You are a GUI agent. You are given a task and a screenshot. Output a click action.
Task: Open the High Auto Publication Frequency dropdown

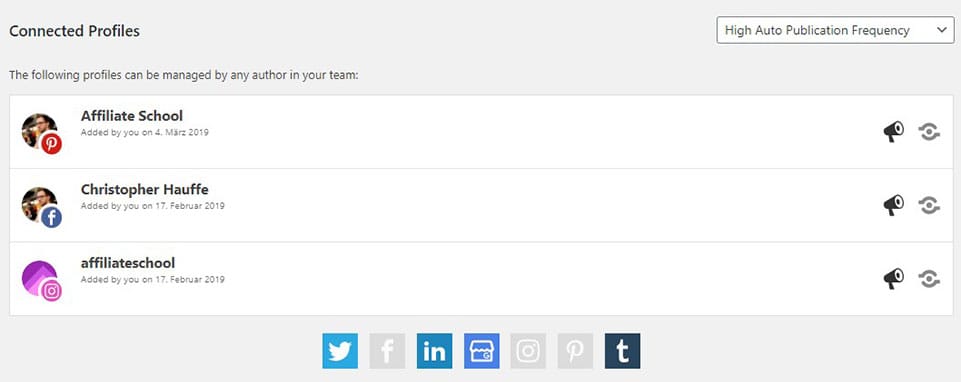click(835, 30)
